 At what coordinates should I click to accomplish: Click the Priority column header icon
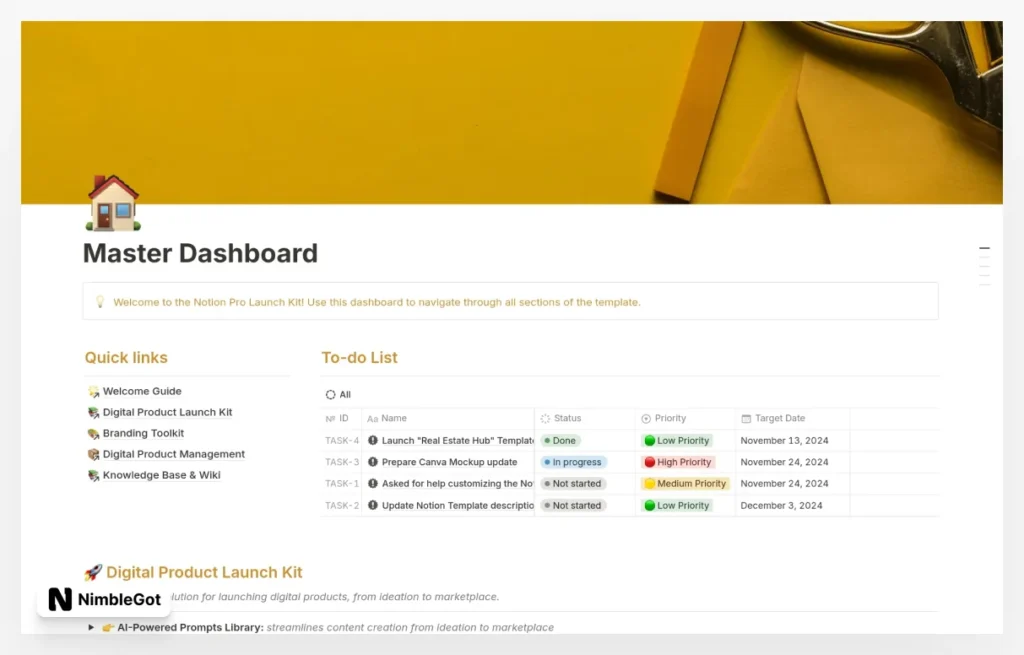pyautogui.click(x=646, y=419)
